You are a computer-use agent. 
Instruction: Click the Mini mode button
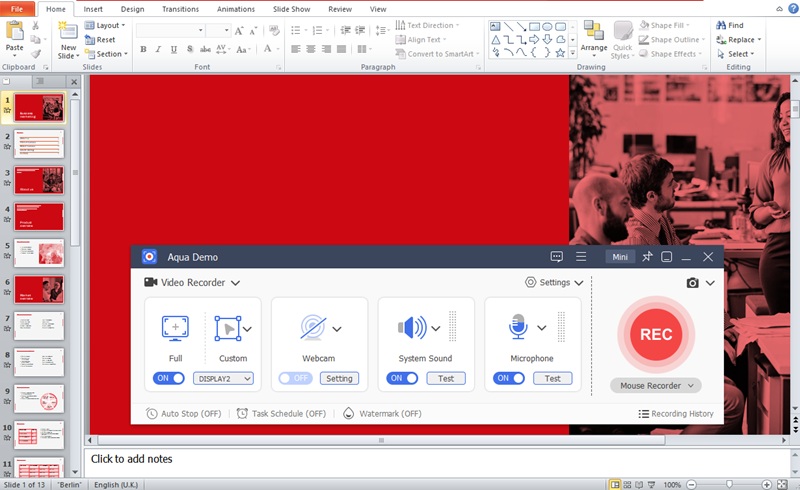(x=620, y=257)
